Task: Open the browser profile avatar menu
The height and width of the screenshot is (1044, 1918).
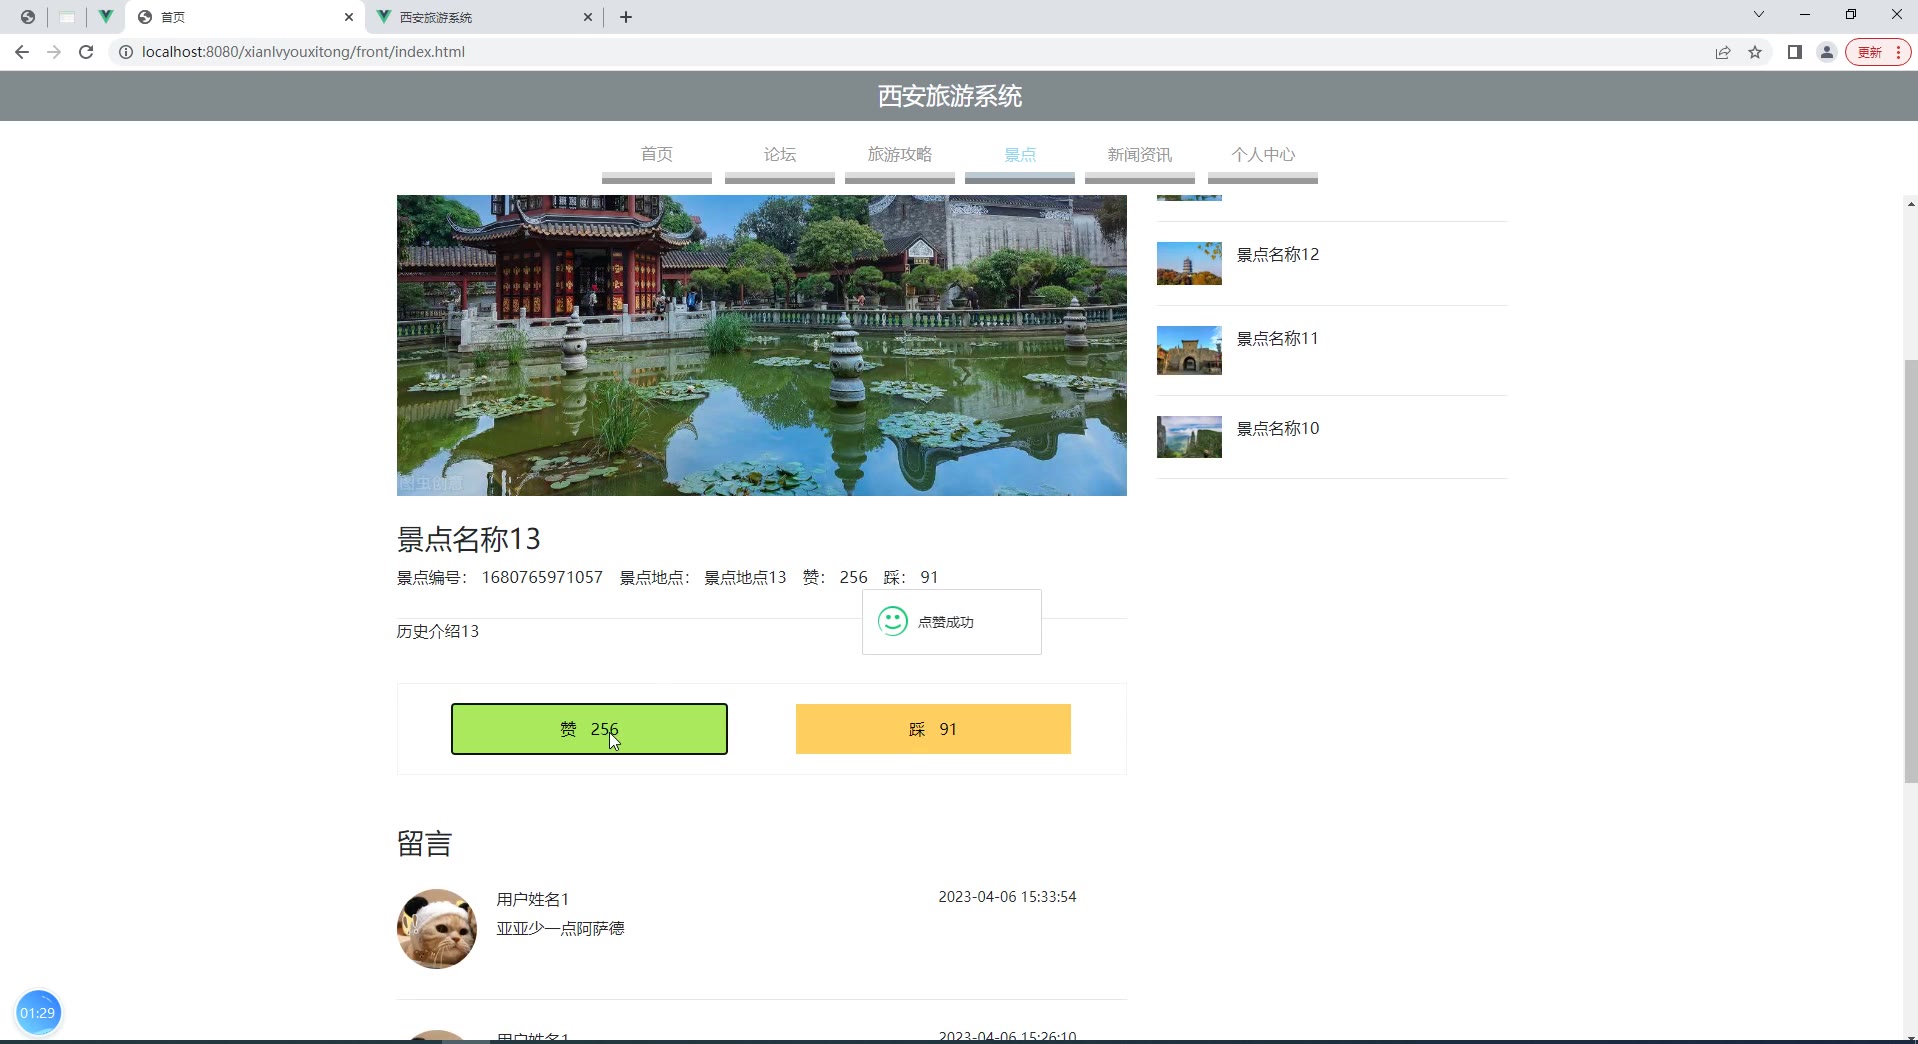Action: [x=1827, y=52]
